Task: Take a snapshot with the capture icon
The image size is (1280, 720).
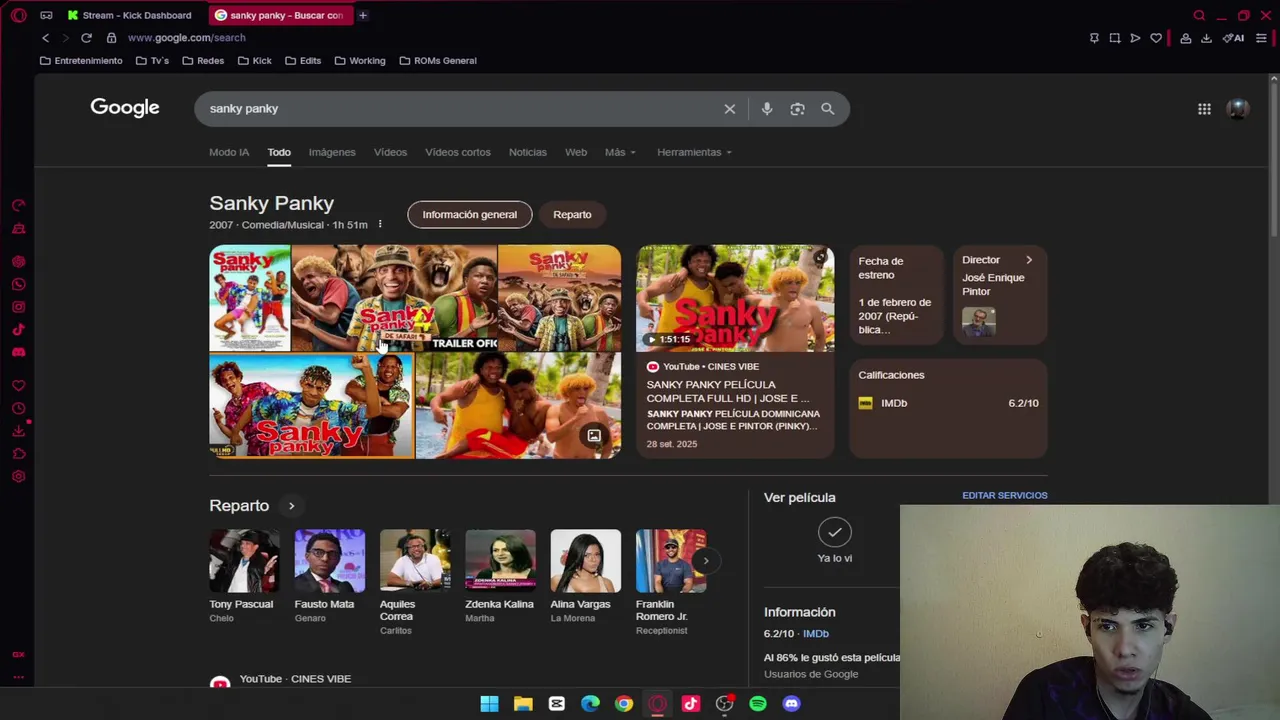Action: pos(1115,38)
